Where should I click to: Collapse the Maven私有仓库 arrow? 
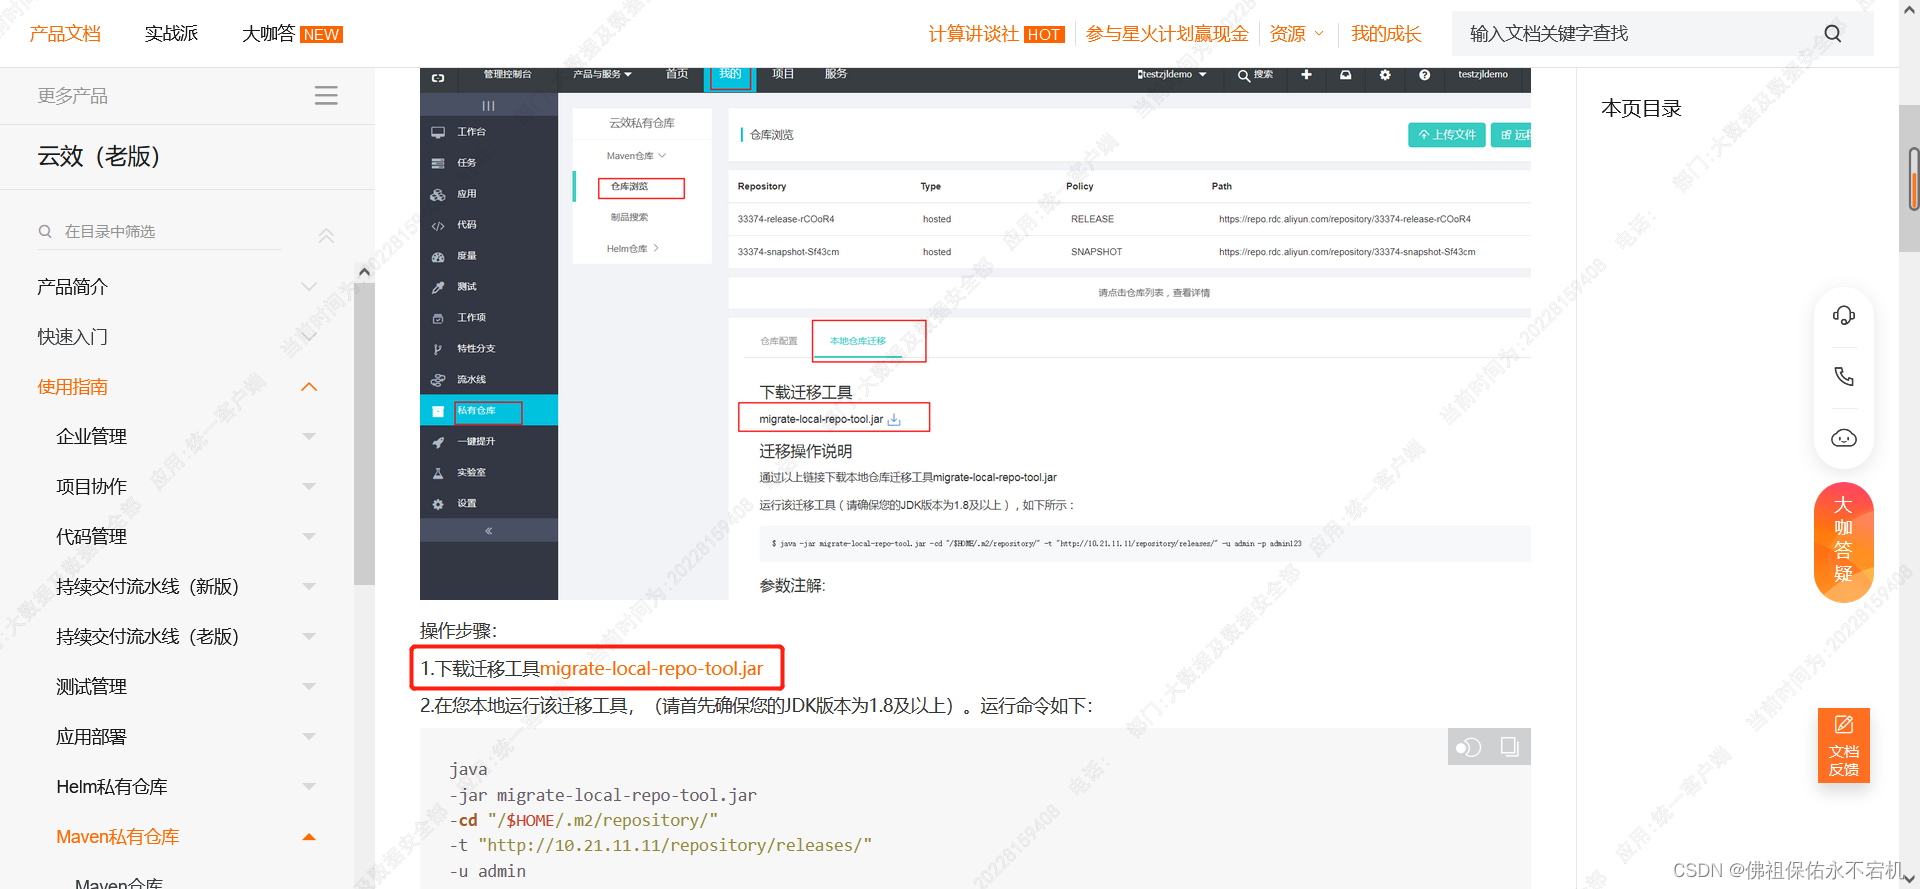[309, 837]
